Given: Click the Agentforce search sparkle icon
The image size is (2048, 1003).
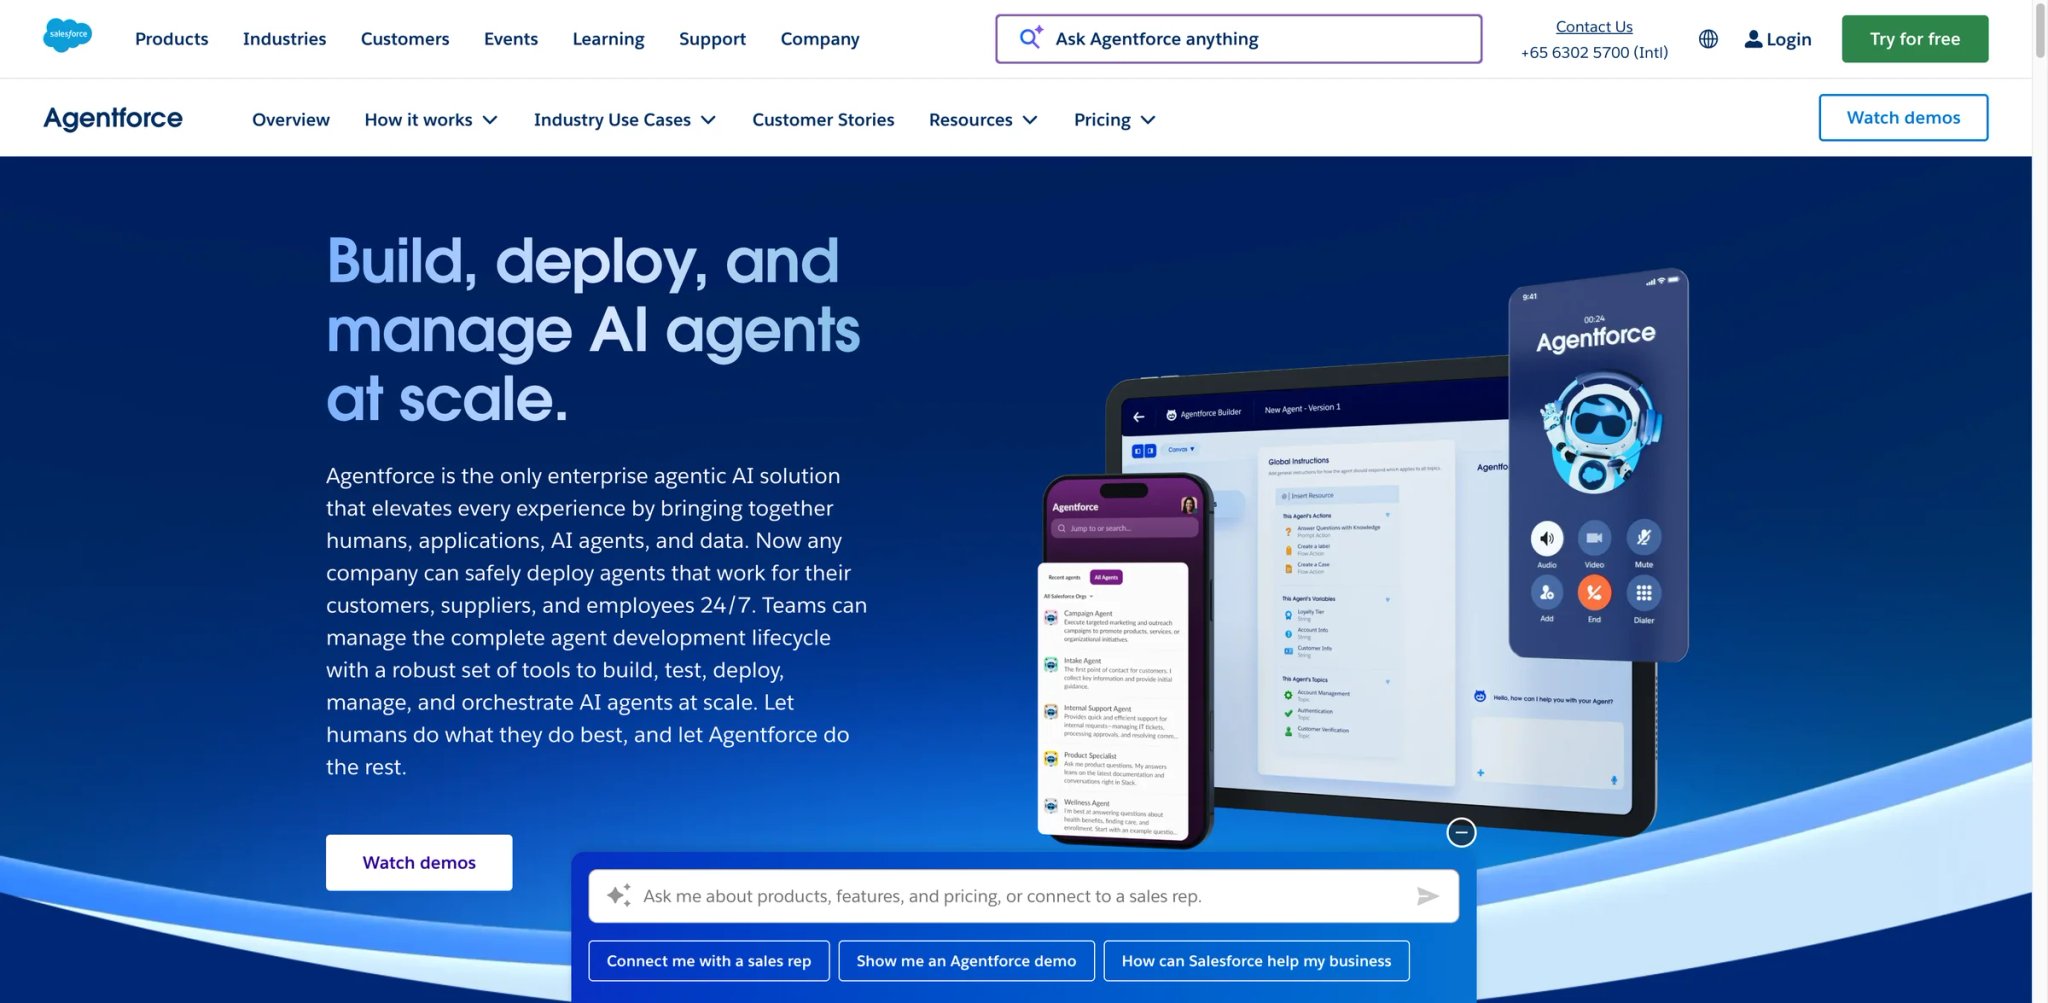Looking at the screenshot, I should (1031, 38).
